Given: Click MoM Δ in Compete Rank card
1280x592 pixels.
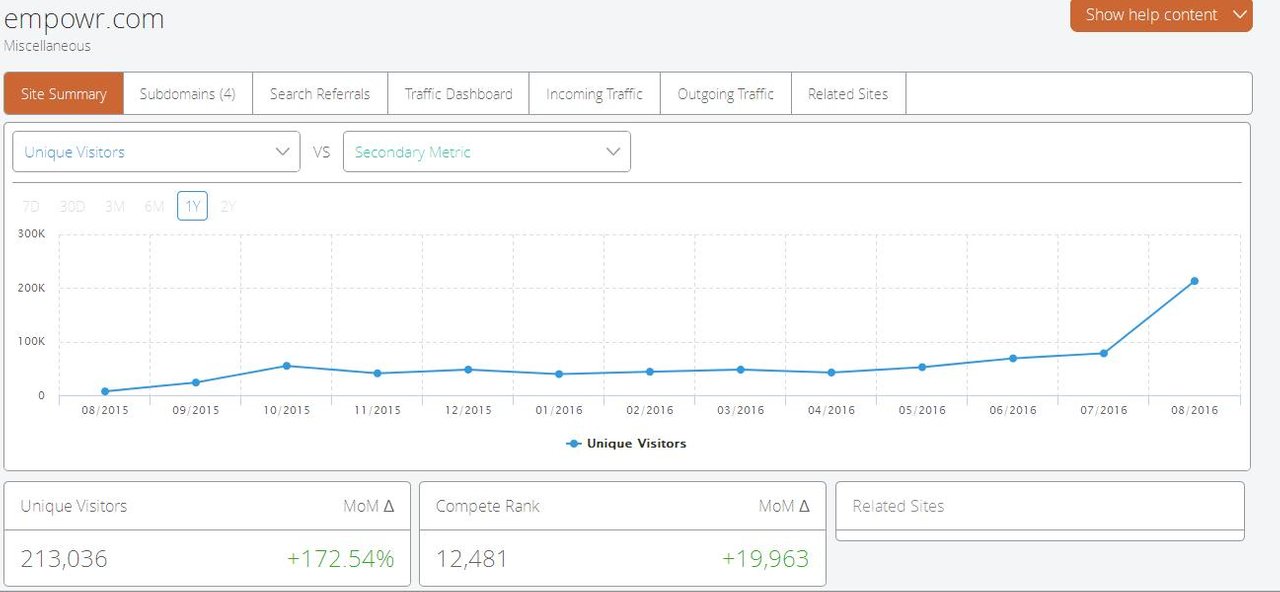Looking at the screenshot, I should point(784,506).
